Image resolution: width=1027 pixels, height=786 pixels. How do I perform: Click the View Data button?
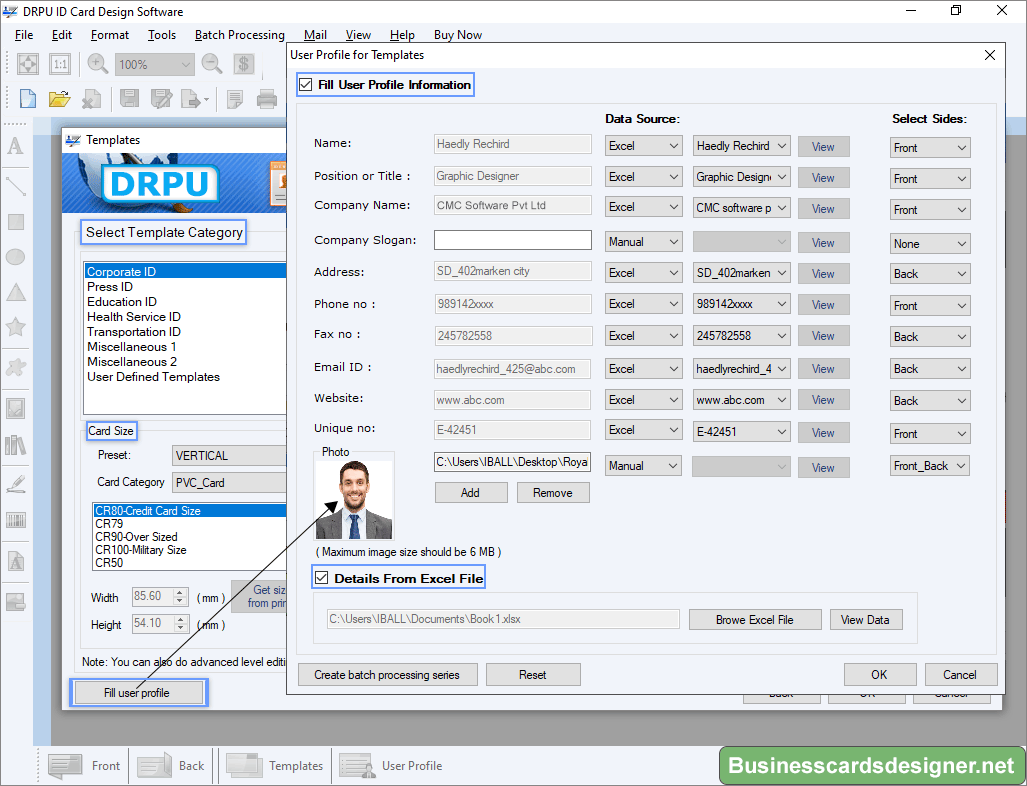click(x=865, y=620)
